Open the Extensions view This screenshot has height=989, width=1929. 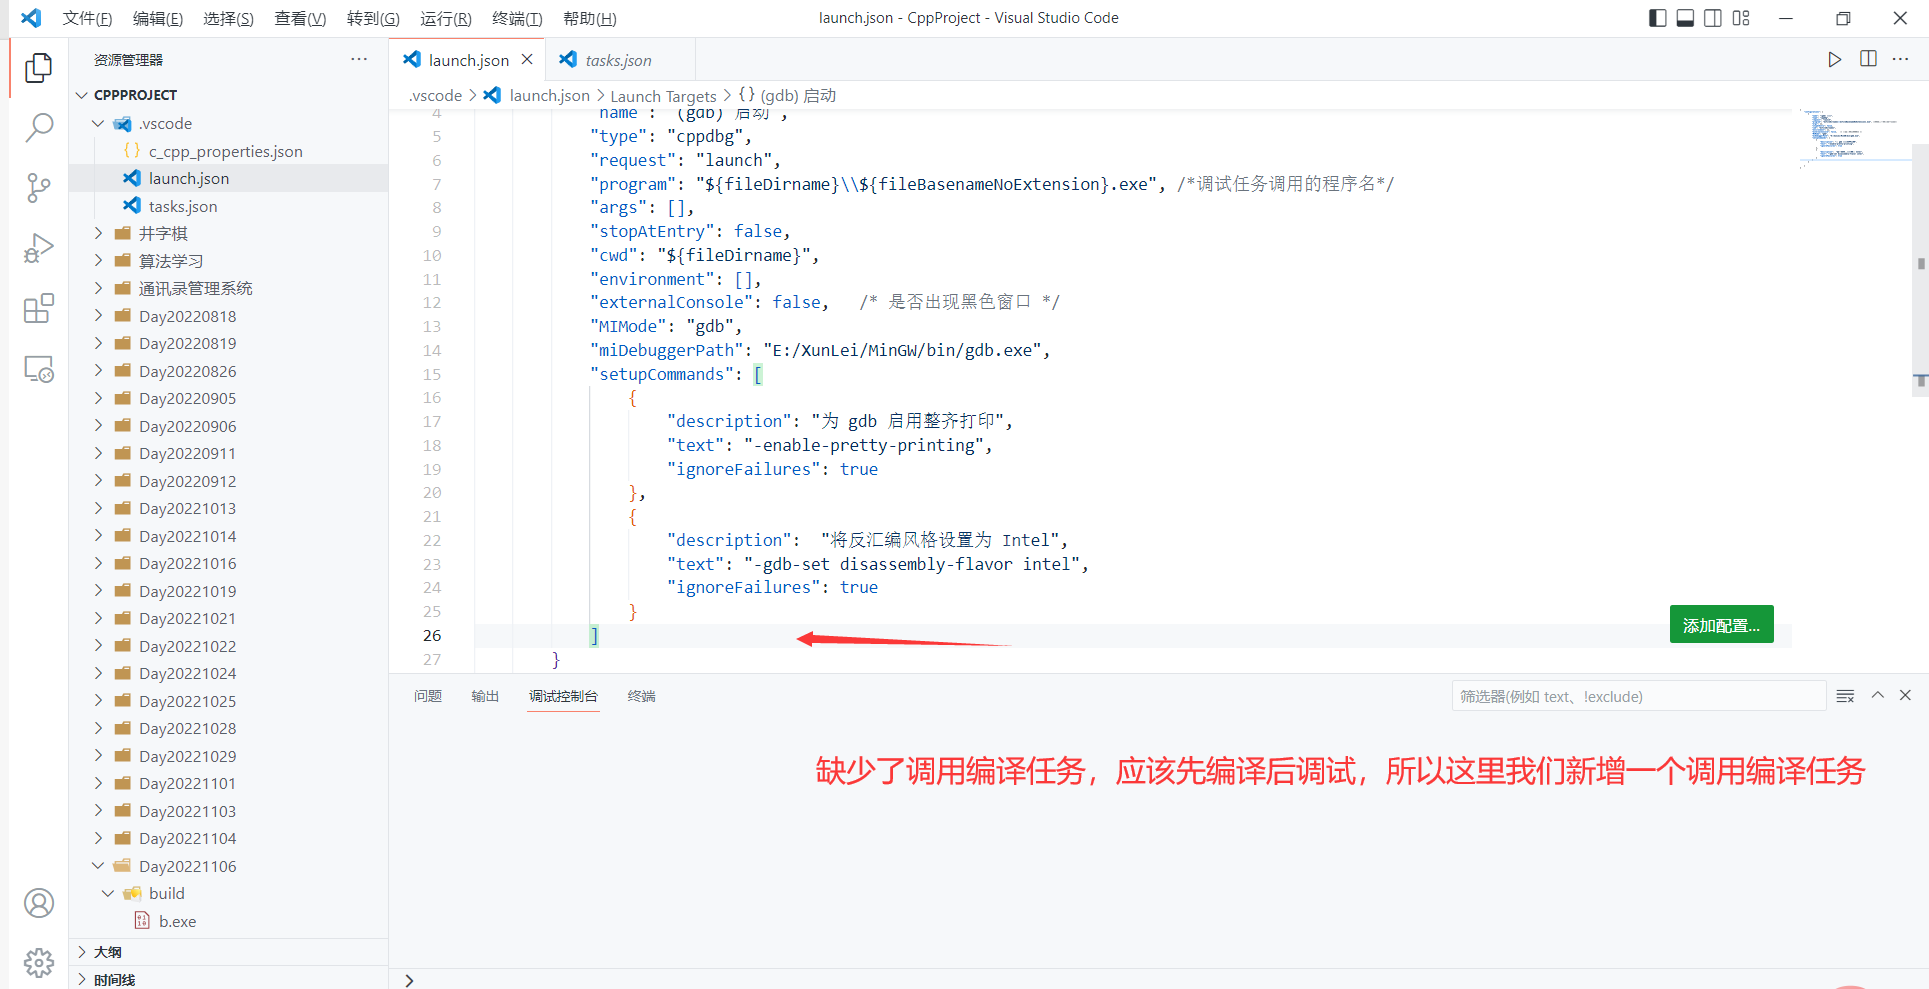pos(39,309)
